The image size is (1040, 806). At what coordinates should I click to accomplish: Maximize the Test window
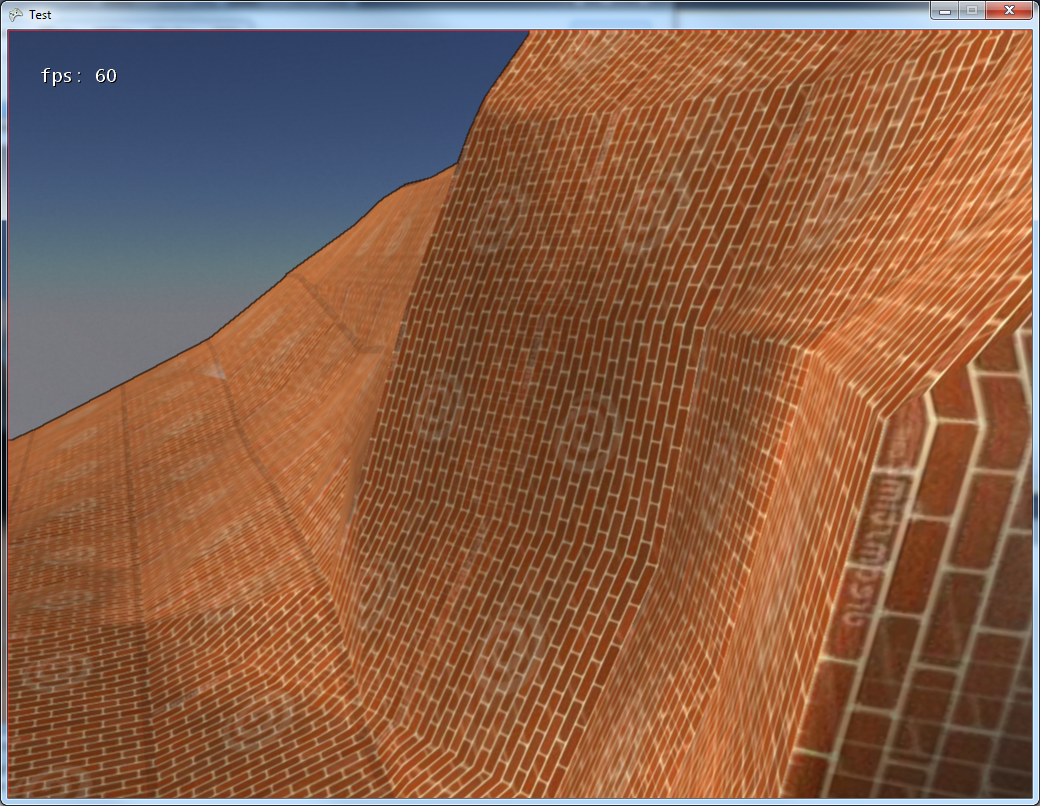pos(971,10)
